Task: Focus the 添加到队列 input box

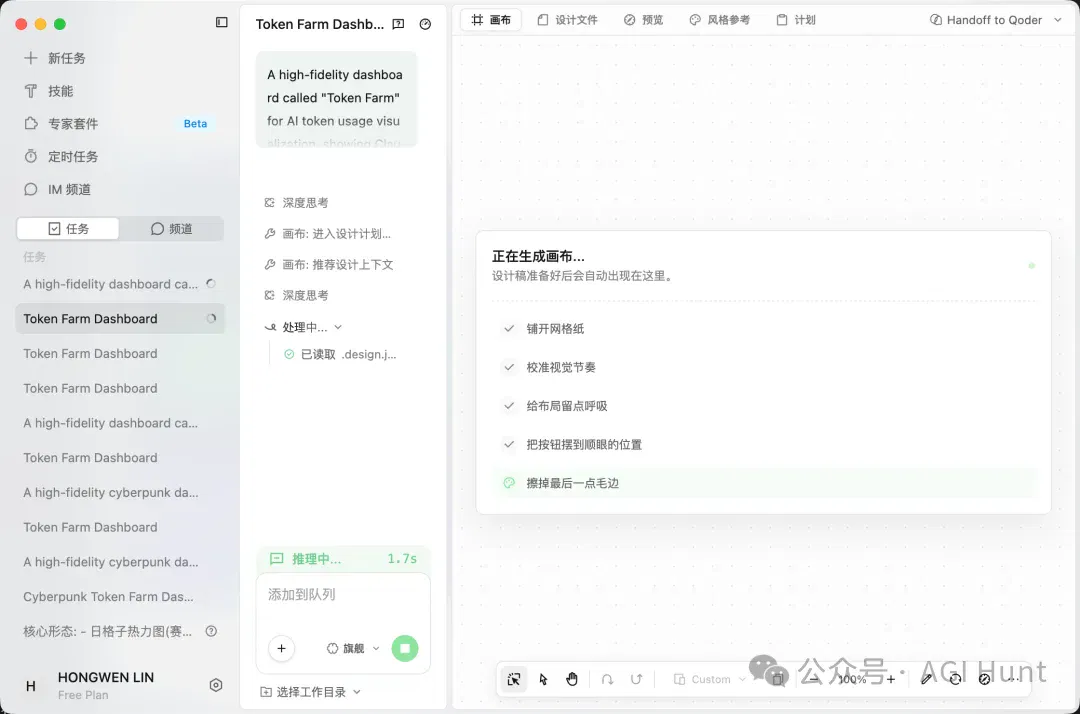Action: pos(343,595)
